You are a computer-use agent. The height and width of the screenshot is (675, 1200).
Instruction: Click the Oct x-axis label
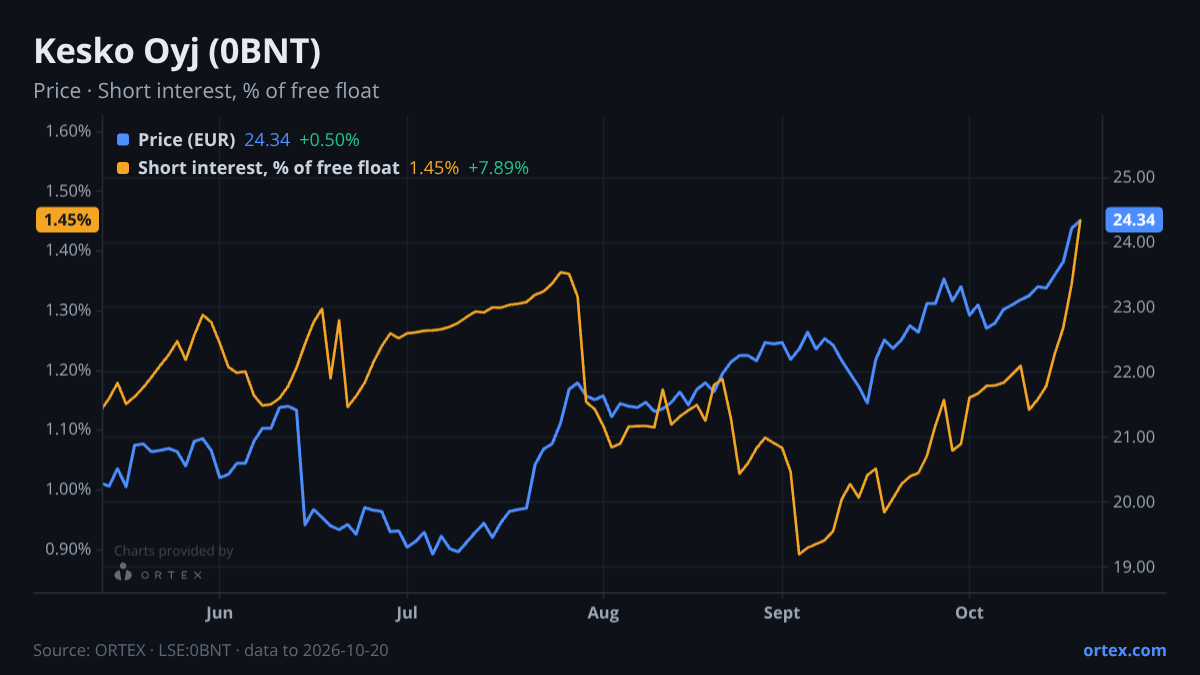(x=969, y=612)
